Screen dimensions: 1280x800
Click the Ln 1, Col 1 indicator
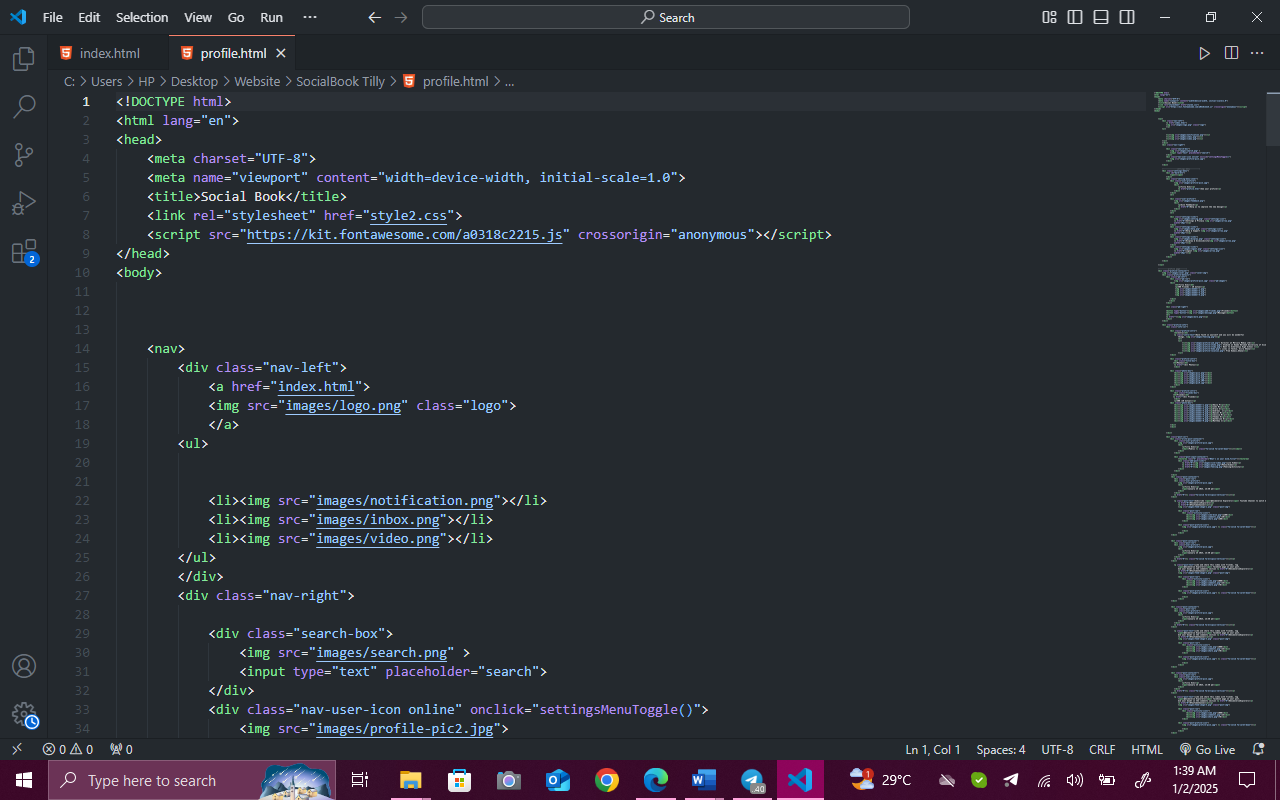click(x=933, y=749)
